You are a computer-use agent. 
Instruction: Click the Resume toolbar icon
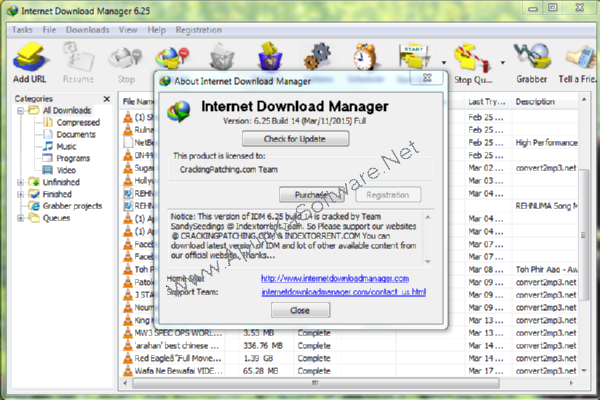tap(79, 57)
